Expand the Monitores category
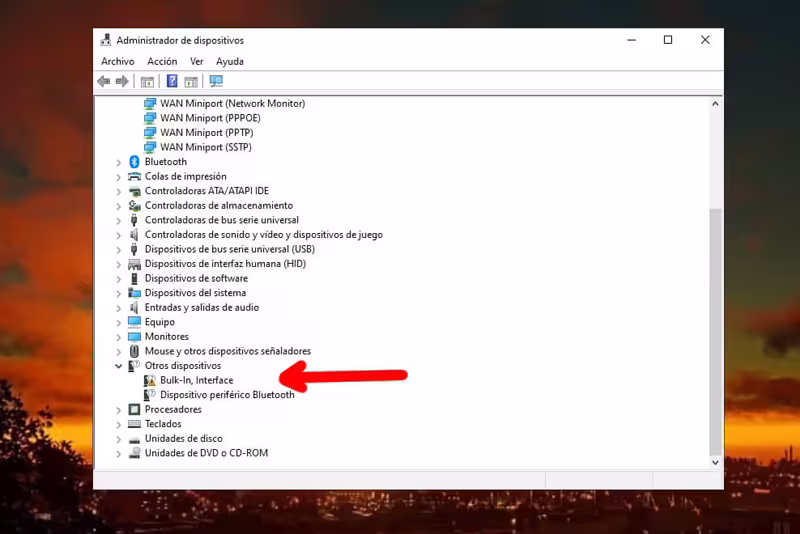Image resolution: width=800 pixels, height=534 pixels. point(118,337)
